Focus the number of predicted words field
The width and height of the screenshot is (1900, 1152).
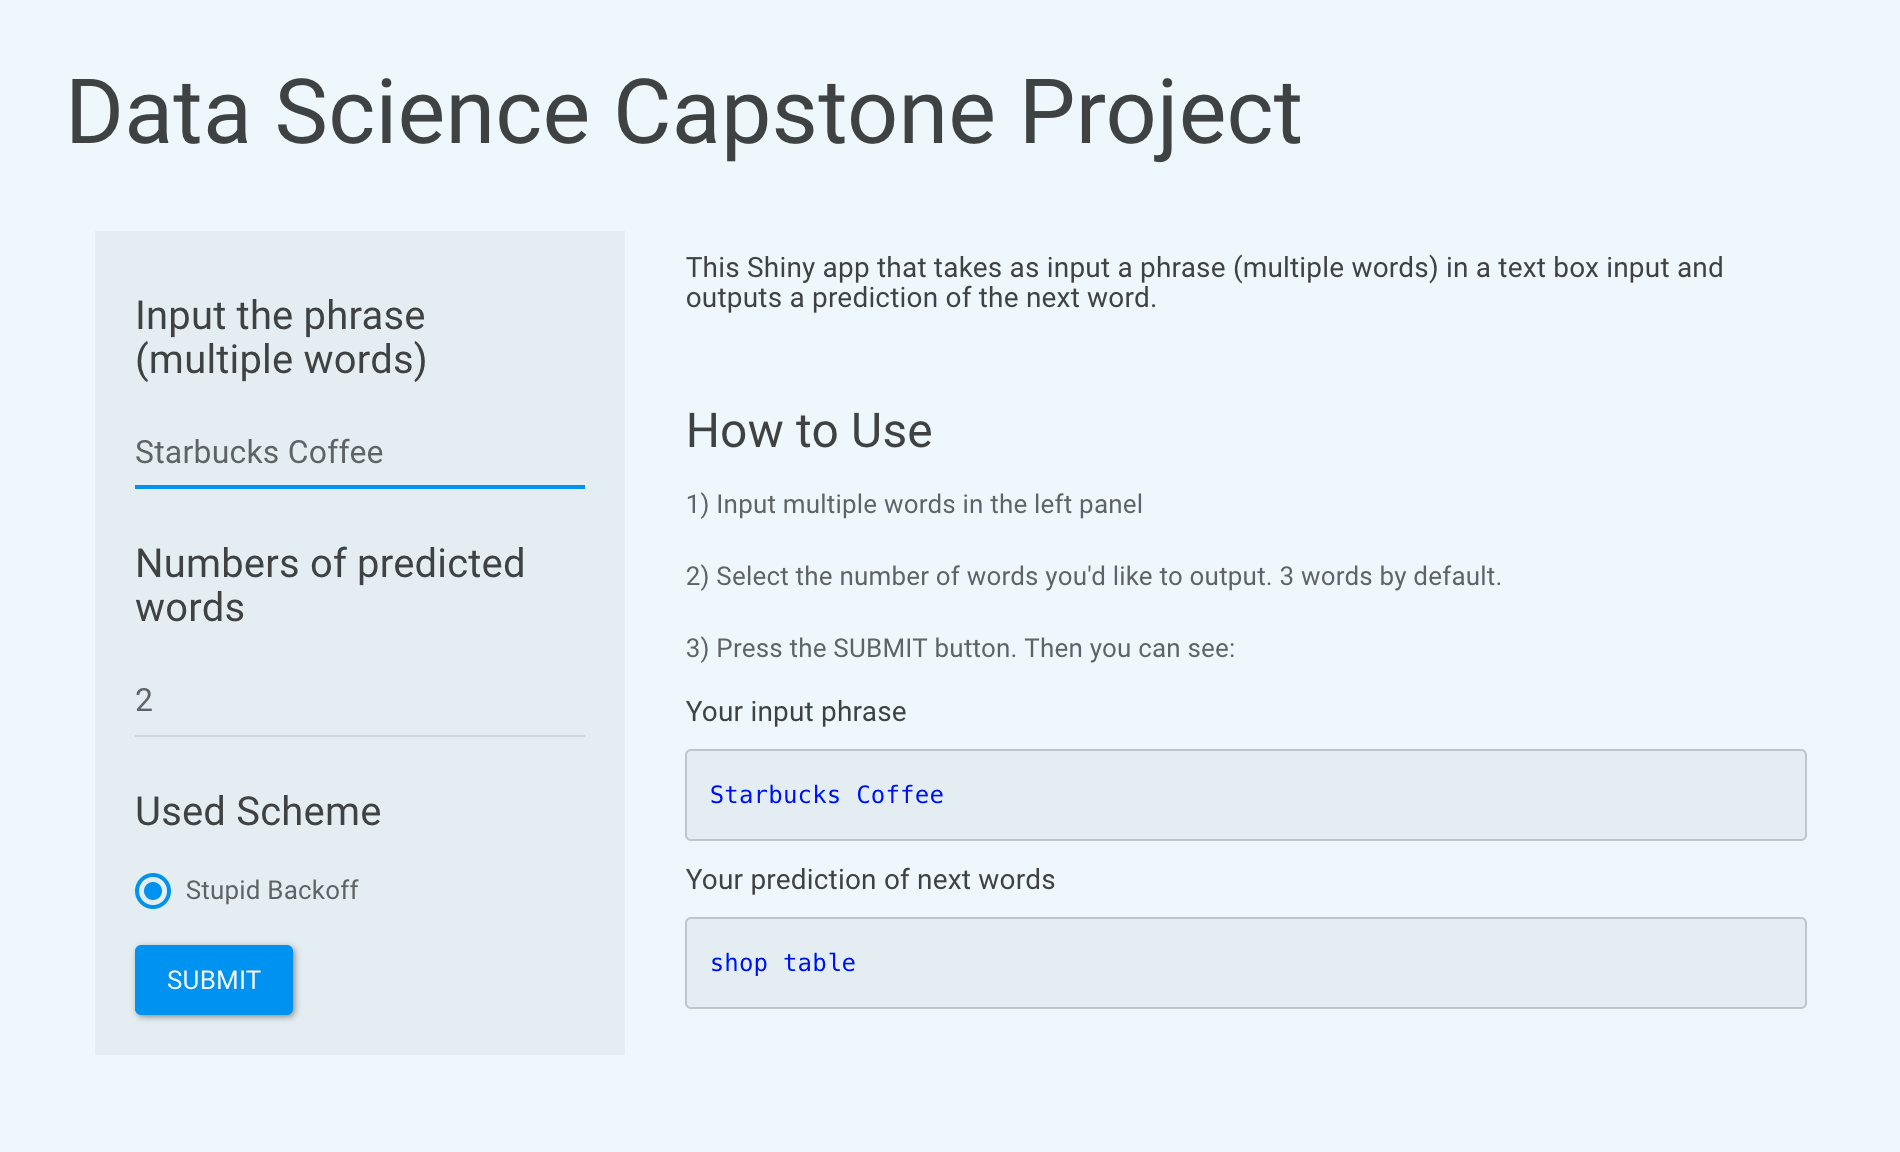[359, 701]
